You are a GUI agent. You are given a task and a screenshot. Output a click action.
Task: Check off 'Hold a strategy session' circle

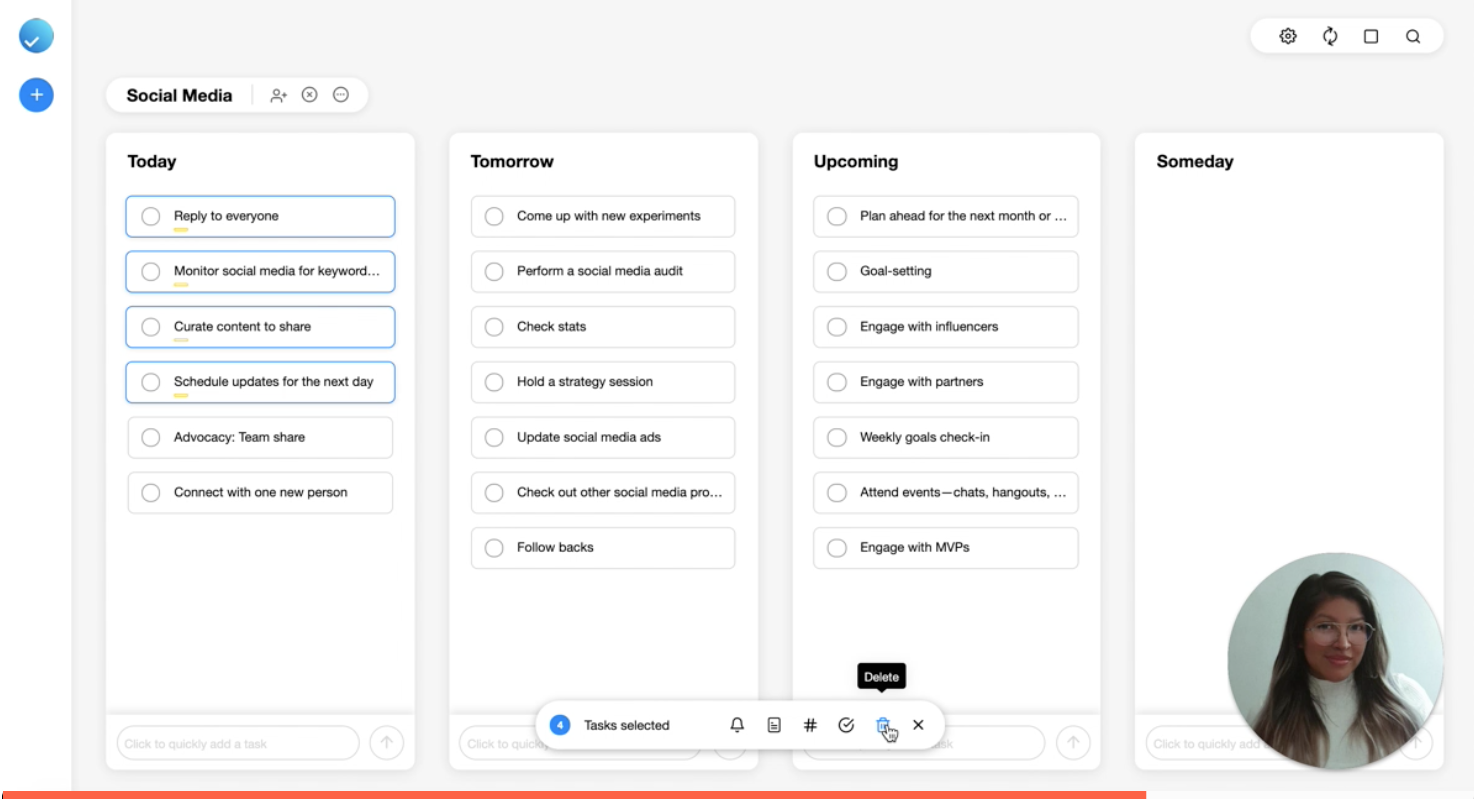pyautogui.click(x=494, y=382)
